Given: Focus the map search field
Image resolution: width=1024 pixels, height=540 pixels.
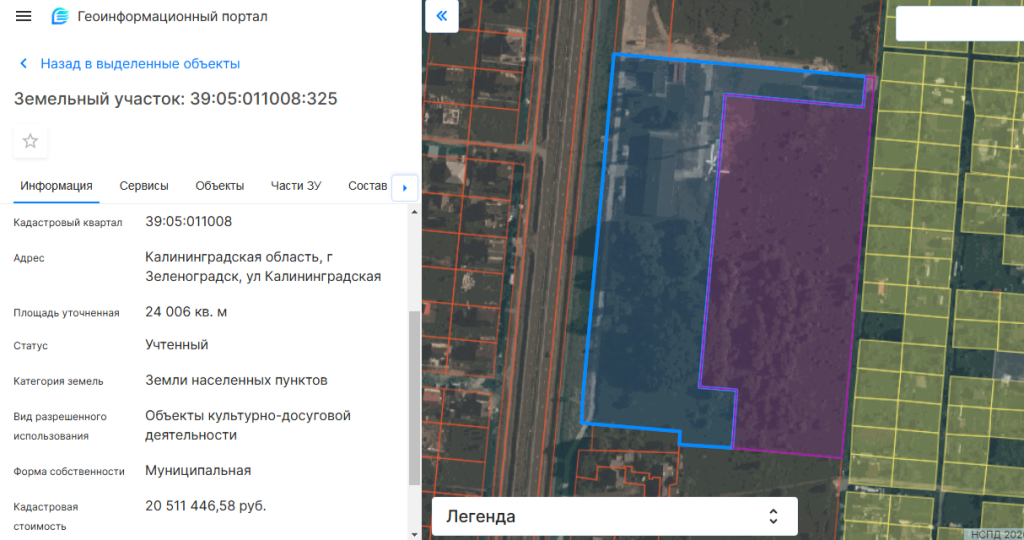Looking at the screenshot, I should pos(960,23).
